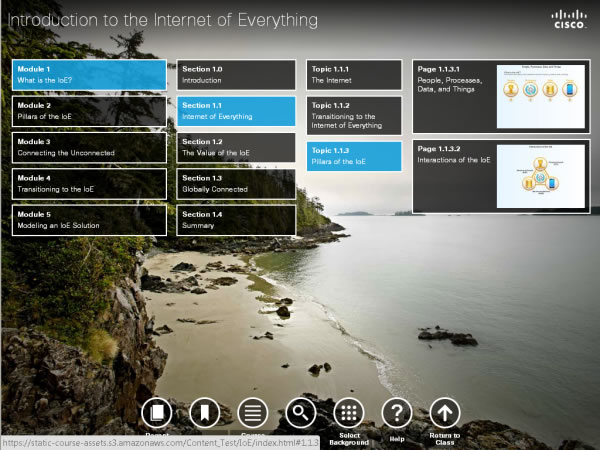Click the Help question mark icon
This screenshot has width=600, height=450.
point(397,412)
